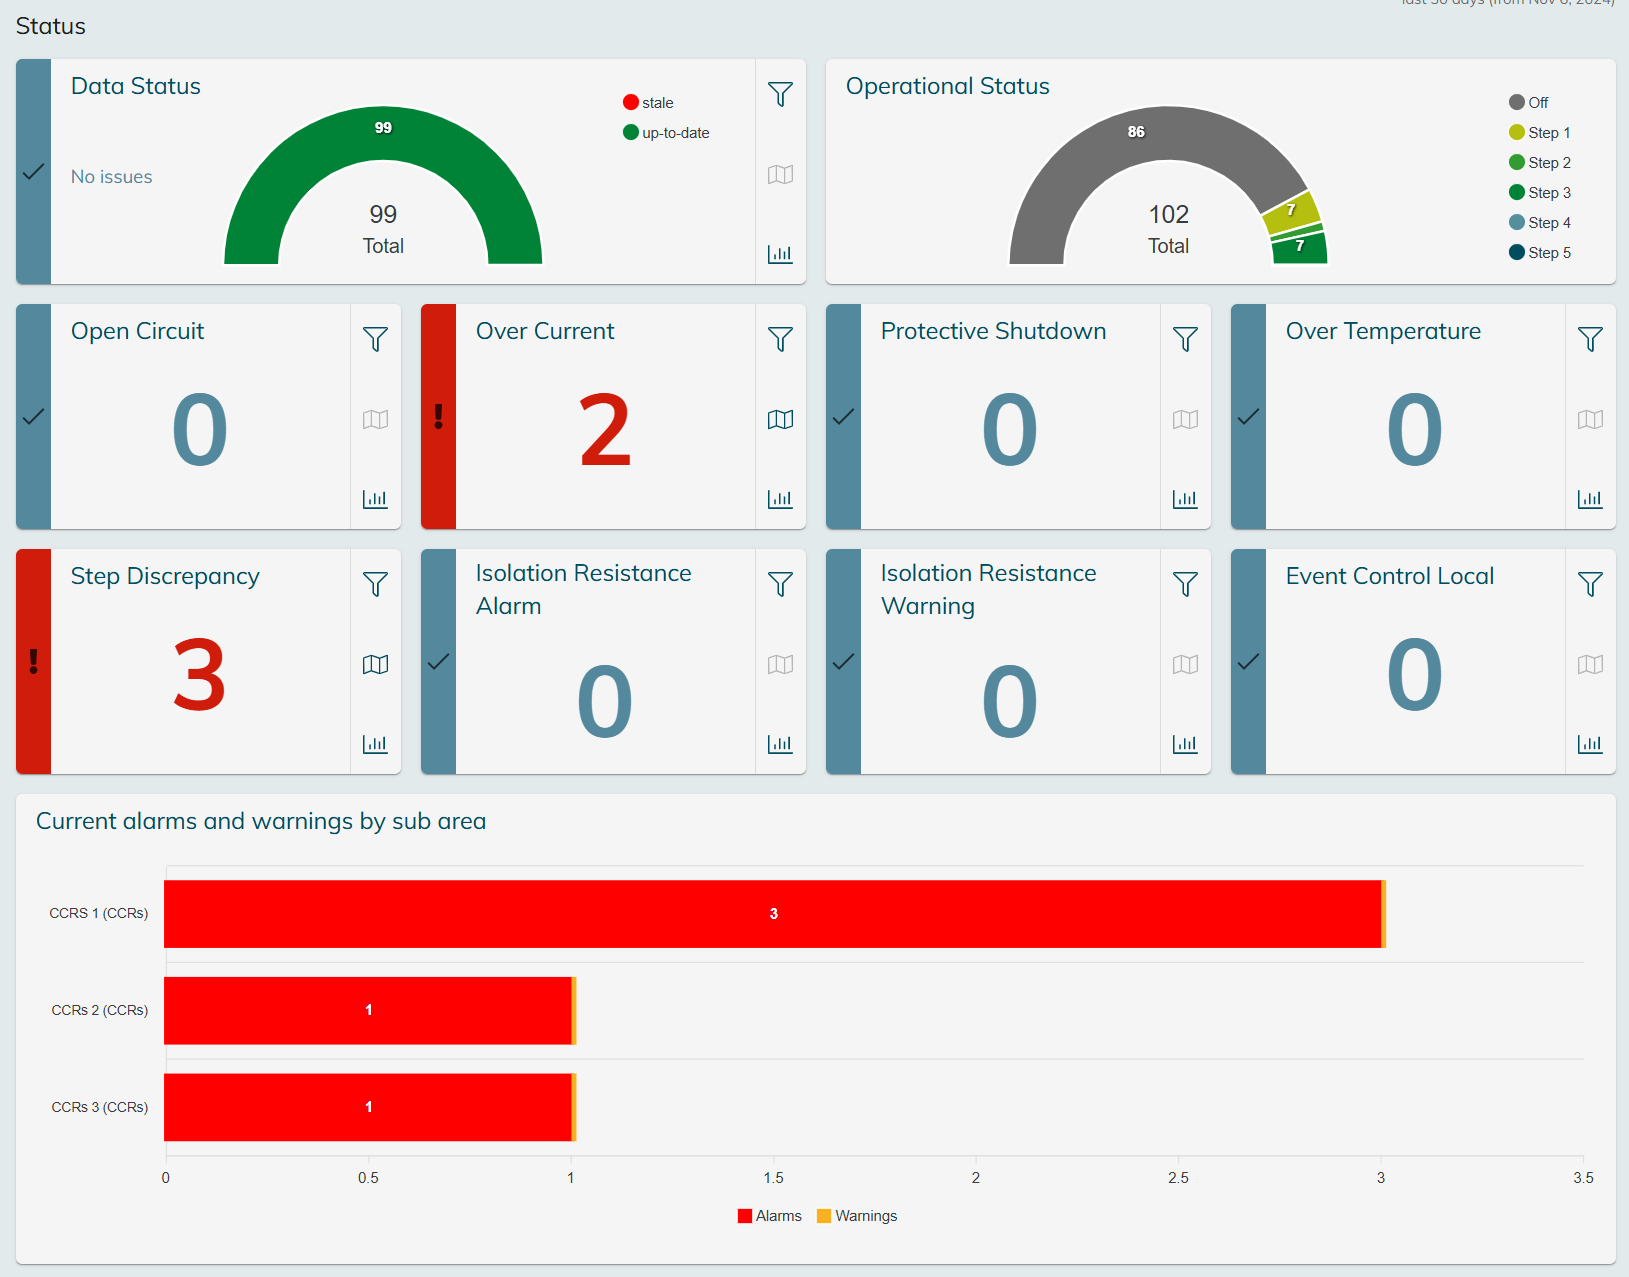The width and height of the screenshot is (1629, 1277).
Task: Toggle Alarms series in bar chart legend
Action: [x=769, y=1216]
